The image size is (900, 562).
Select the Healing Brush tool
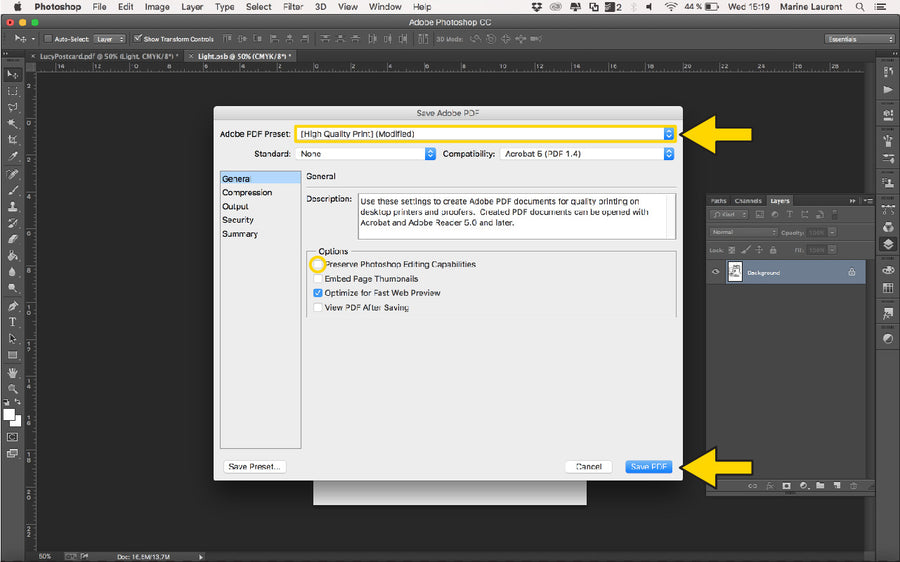pyautogui.click(x=12, y=174)
